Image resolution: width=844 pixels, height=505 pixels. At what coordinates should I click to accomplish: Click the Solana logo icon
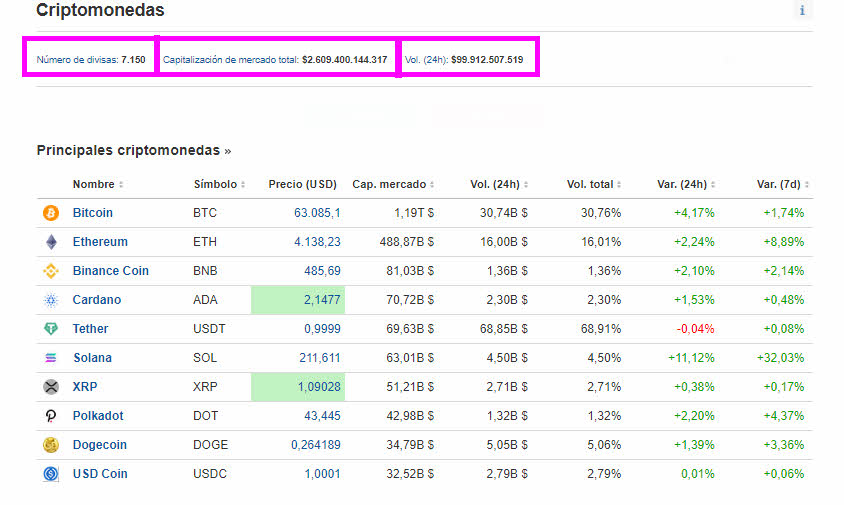(x=51, y=358)
